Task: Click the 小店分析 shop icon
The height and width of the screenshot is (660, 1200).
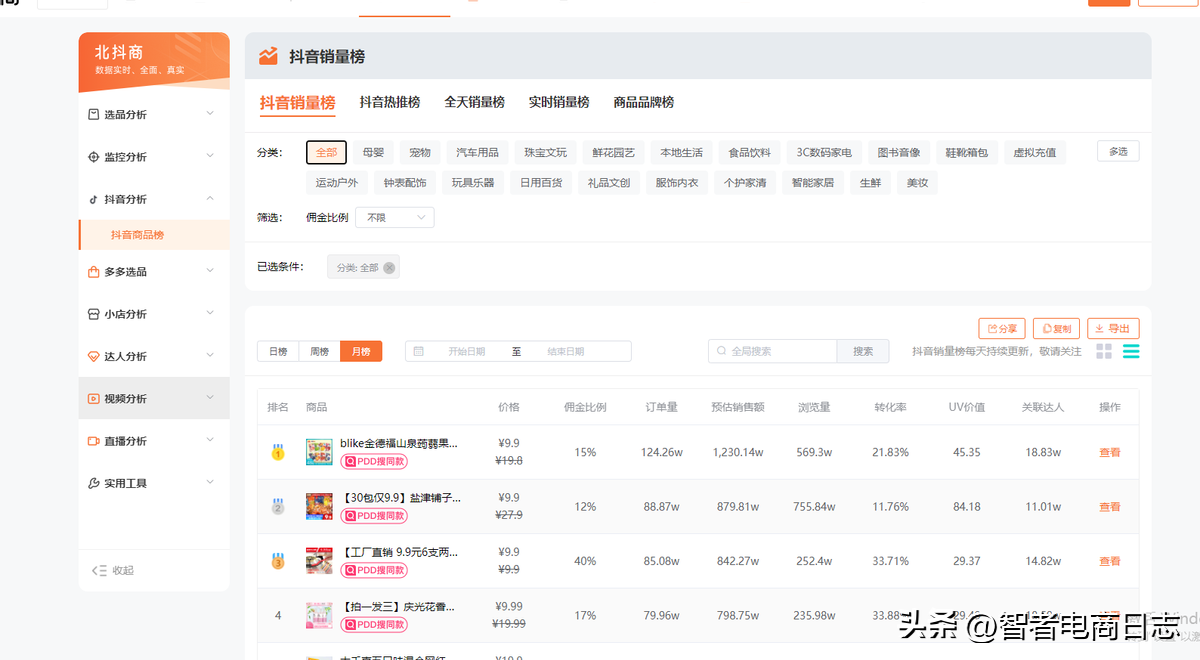Action: pyautogui.click(x=94, y=314)
